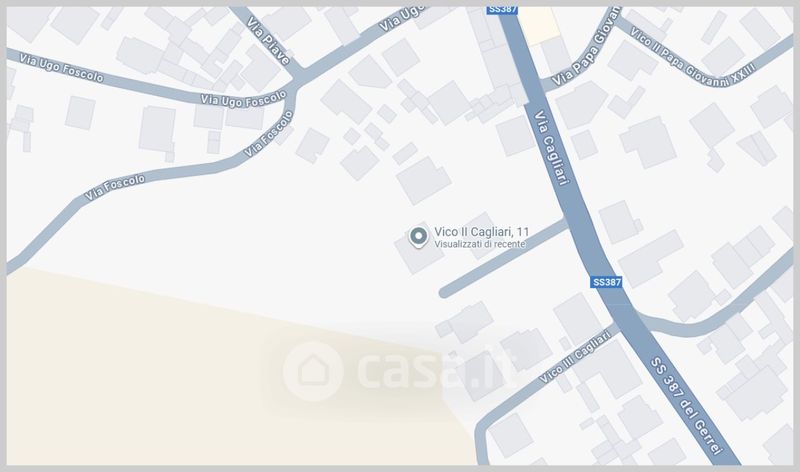Click the SS387 shield at top edge
Image resolution: width=800 pixels, height=472 pixels.
tap(503, 10)
